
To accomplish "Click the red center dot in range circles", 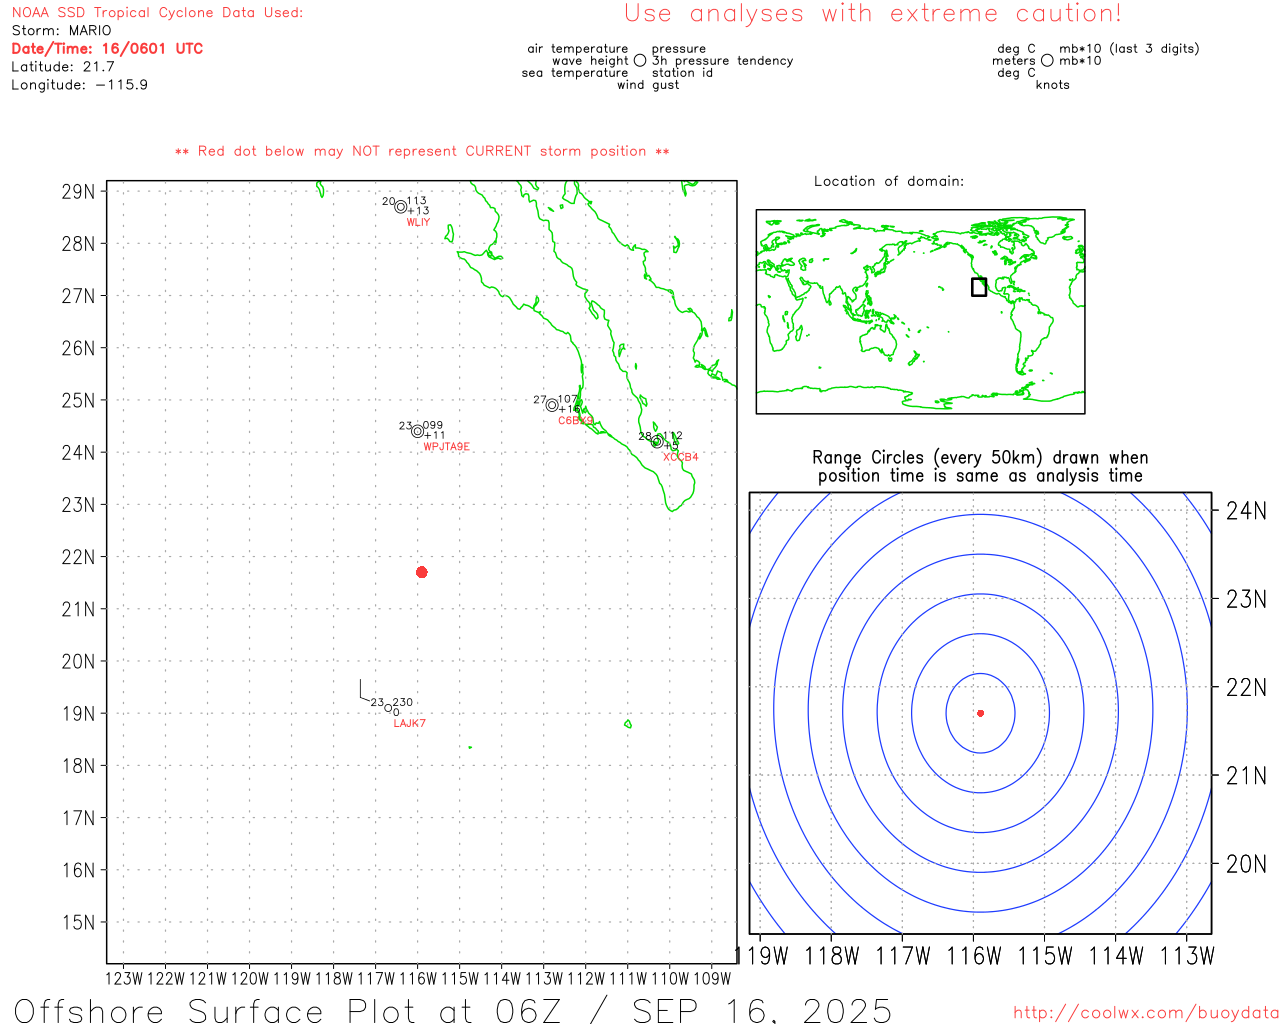I will (980, 713).
